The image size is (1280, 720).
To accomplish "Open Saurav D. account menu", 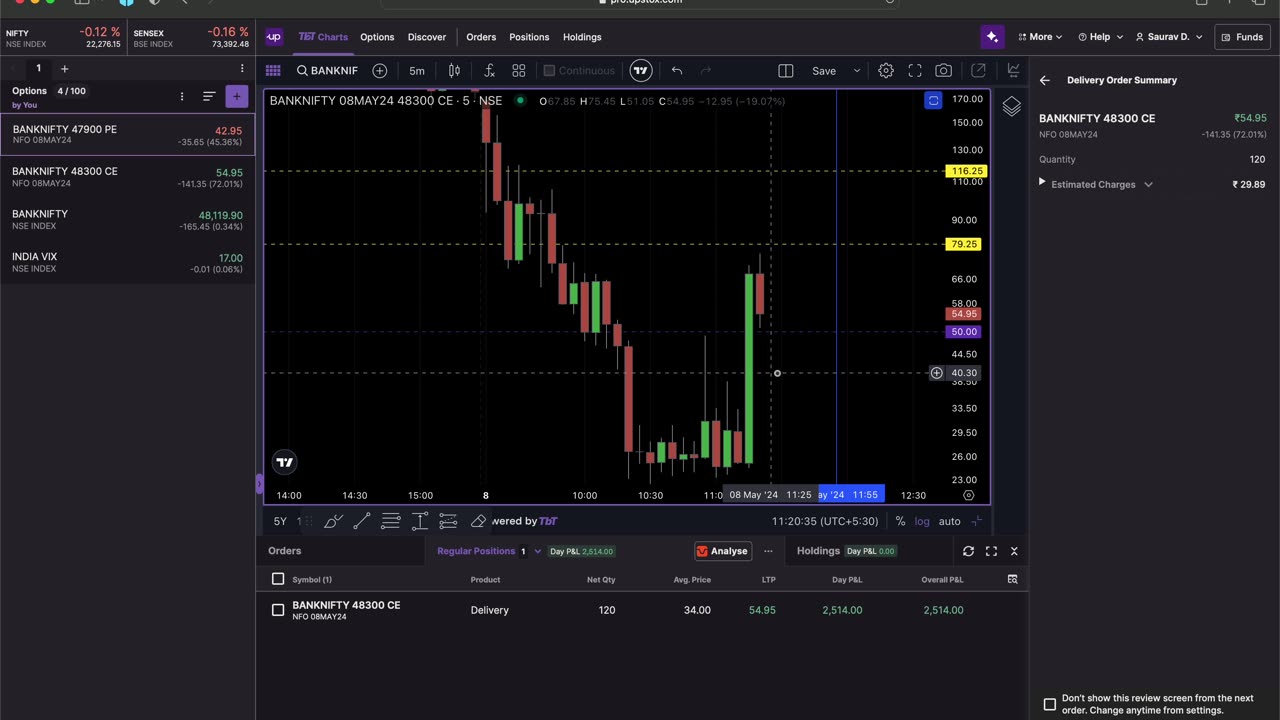I will [x=1169, y=37].
